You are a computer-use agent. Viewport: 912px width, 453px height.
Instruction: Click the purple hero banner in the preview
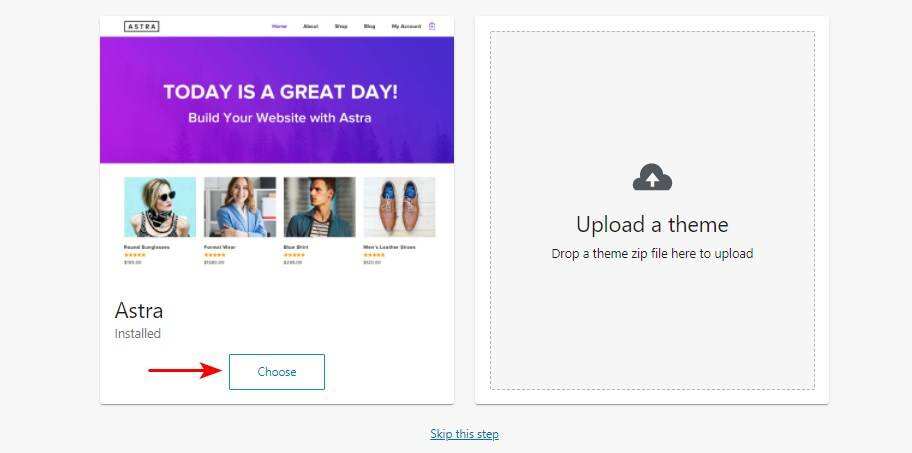pyautogui.click(x=277, y=100)
